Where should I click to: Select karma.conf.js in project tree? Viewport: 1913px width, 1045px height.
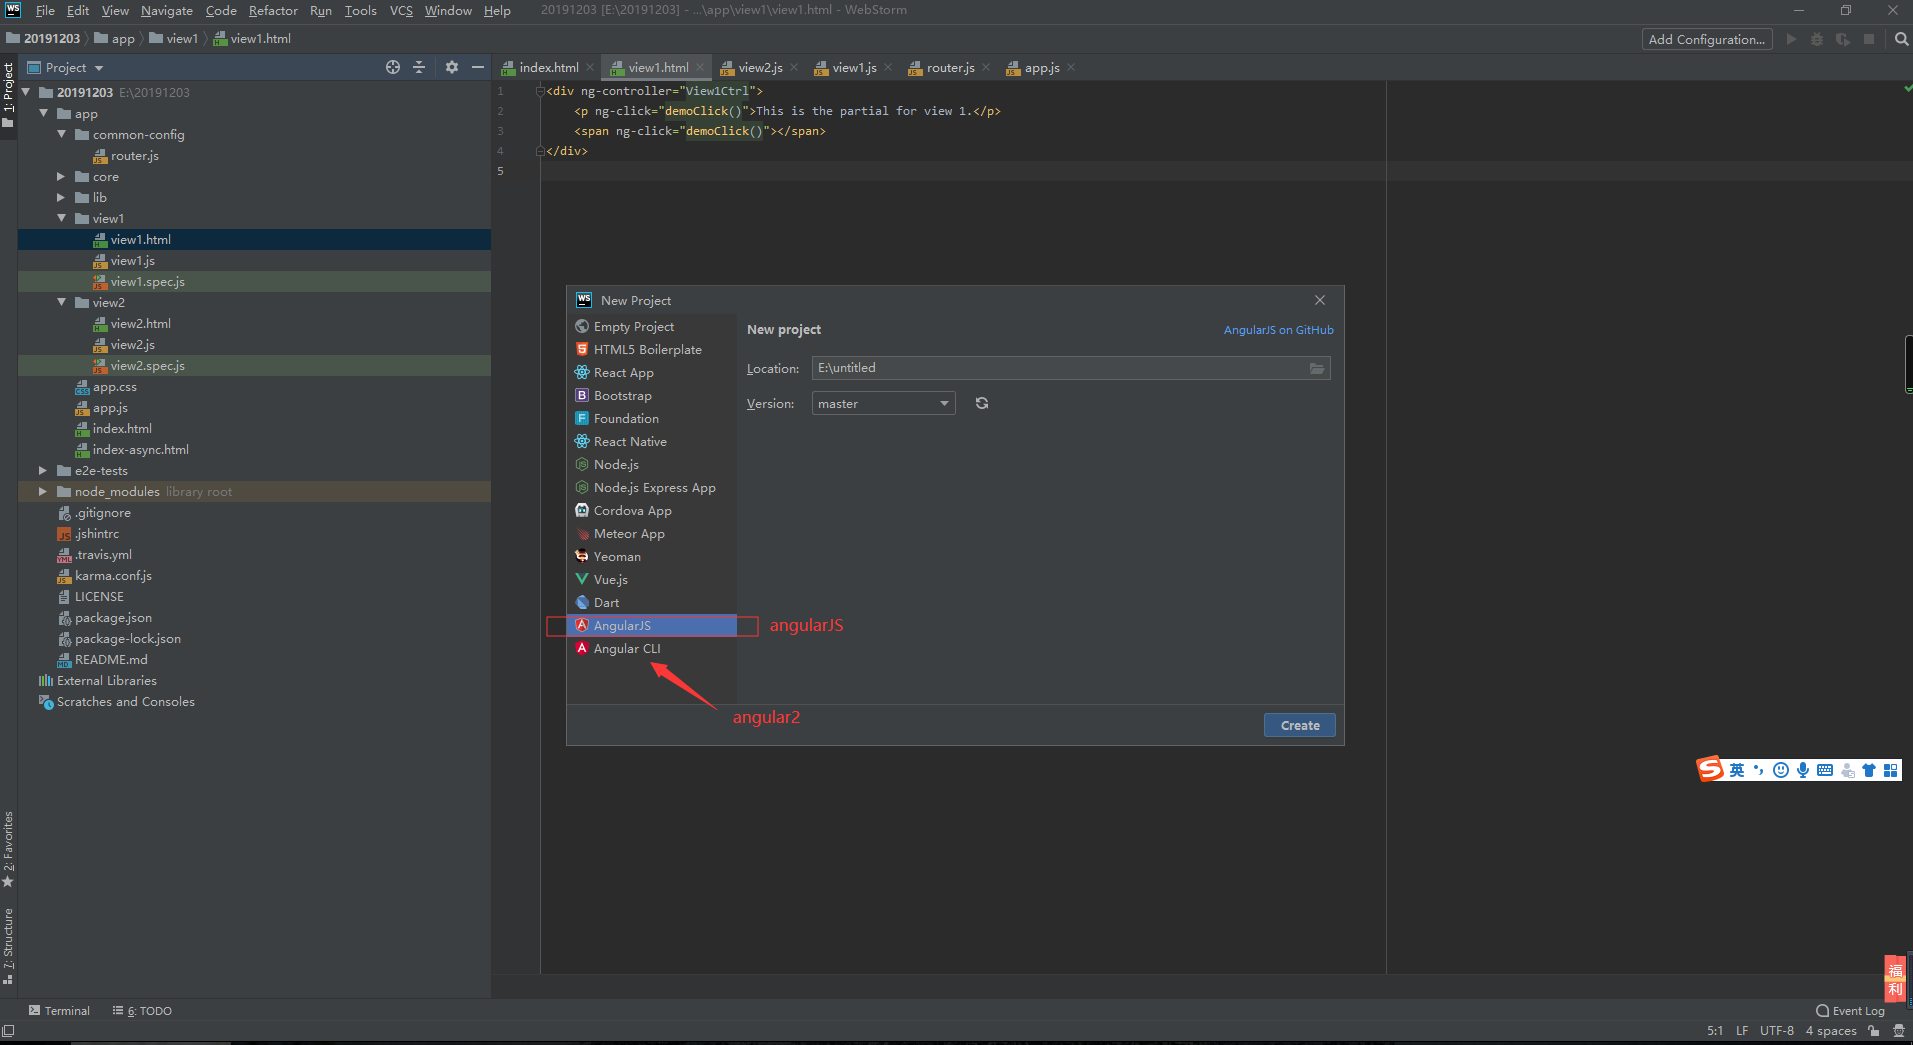[x=113, y=575]
